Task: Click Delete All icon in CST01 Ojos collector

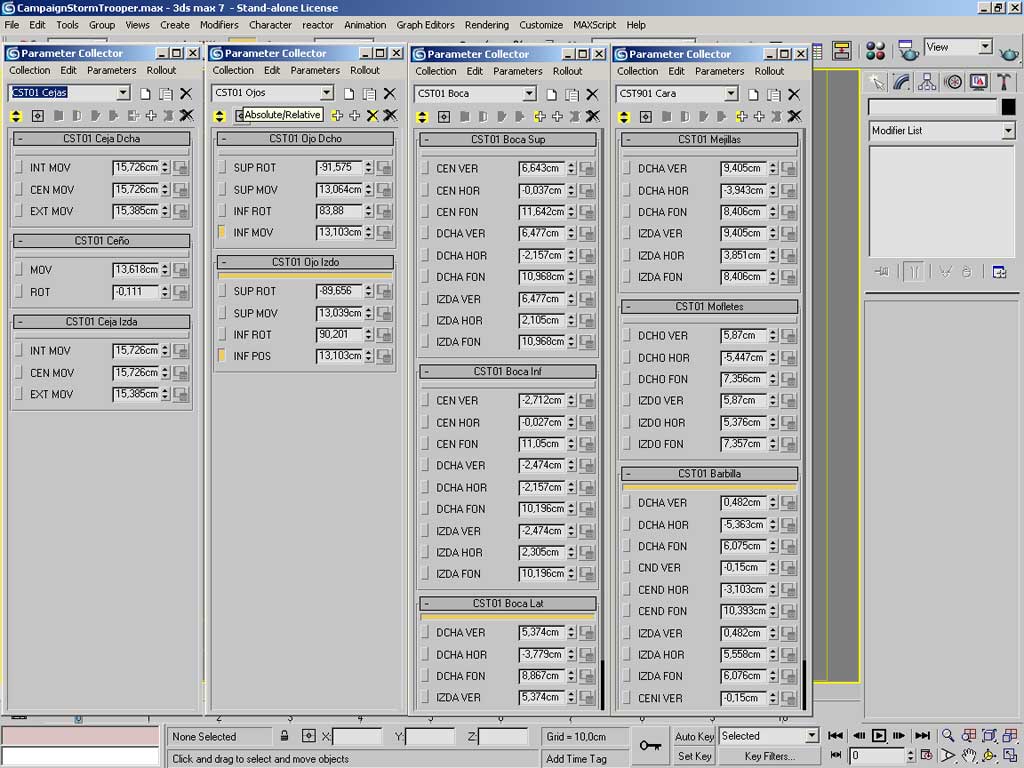Action: (x=390, y=116)
